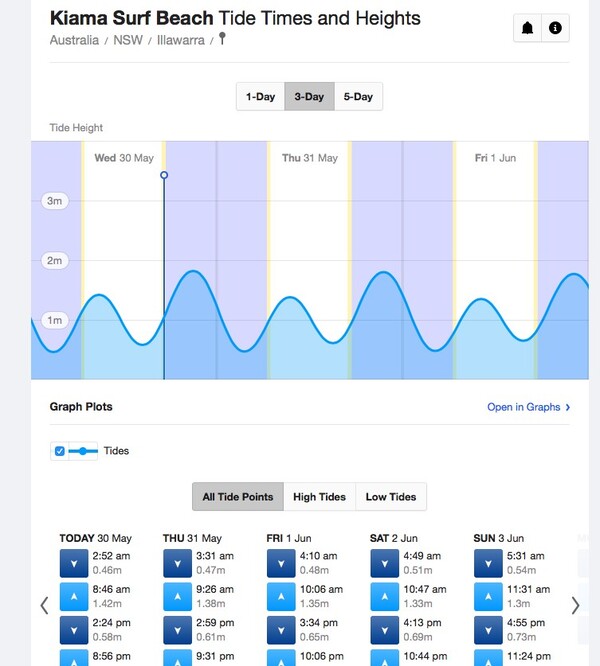The image size is (600, 666).
Task: Click low tide icon for 4:13 pm Saturday
Action: pyautogui.click(x=385, y=630)
